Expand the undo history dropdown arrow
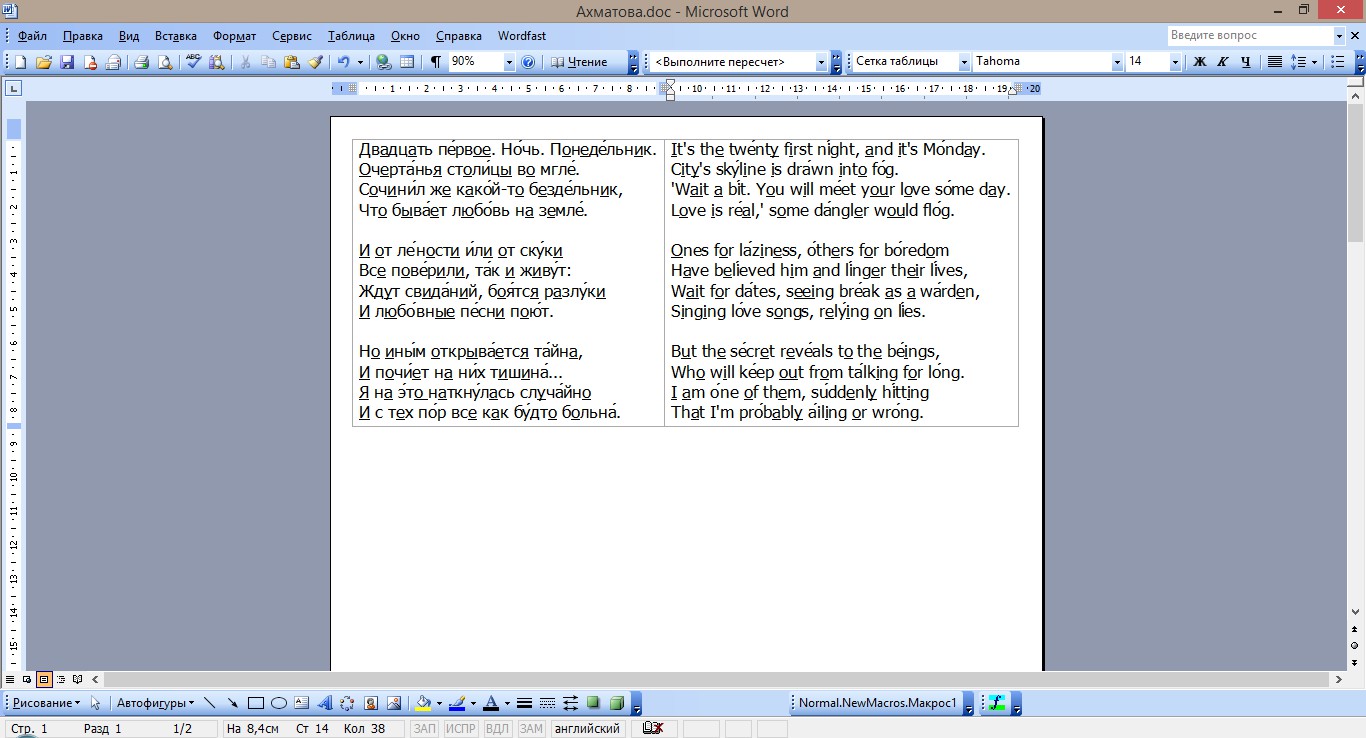1366x738 pixels. coord(361,62)
